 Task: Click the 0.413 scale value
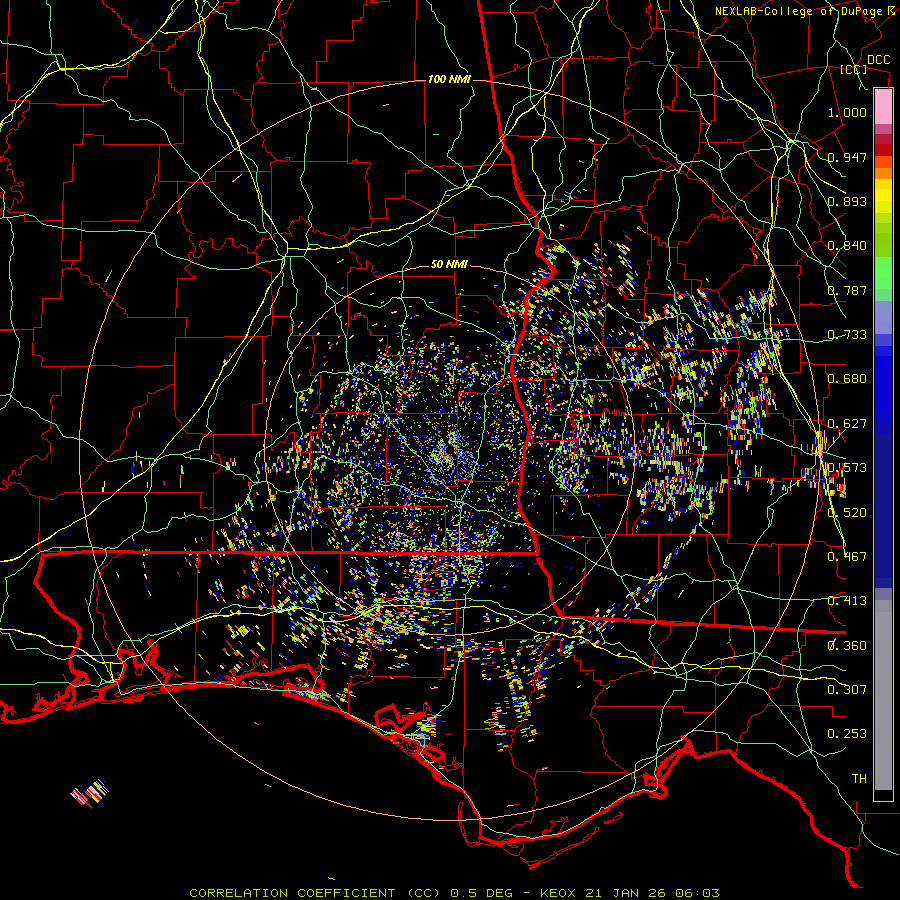847,601
